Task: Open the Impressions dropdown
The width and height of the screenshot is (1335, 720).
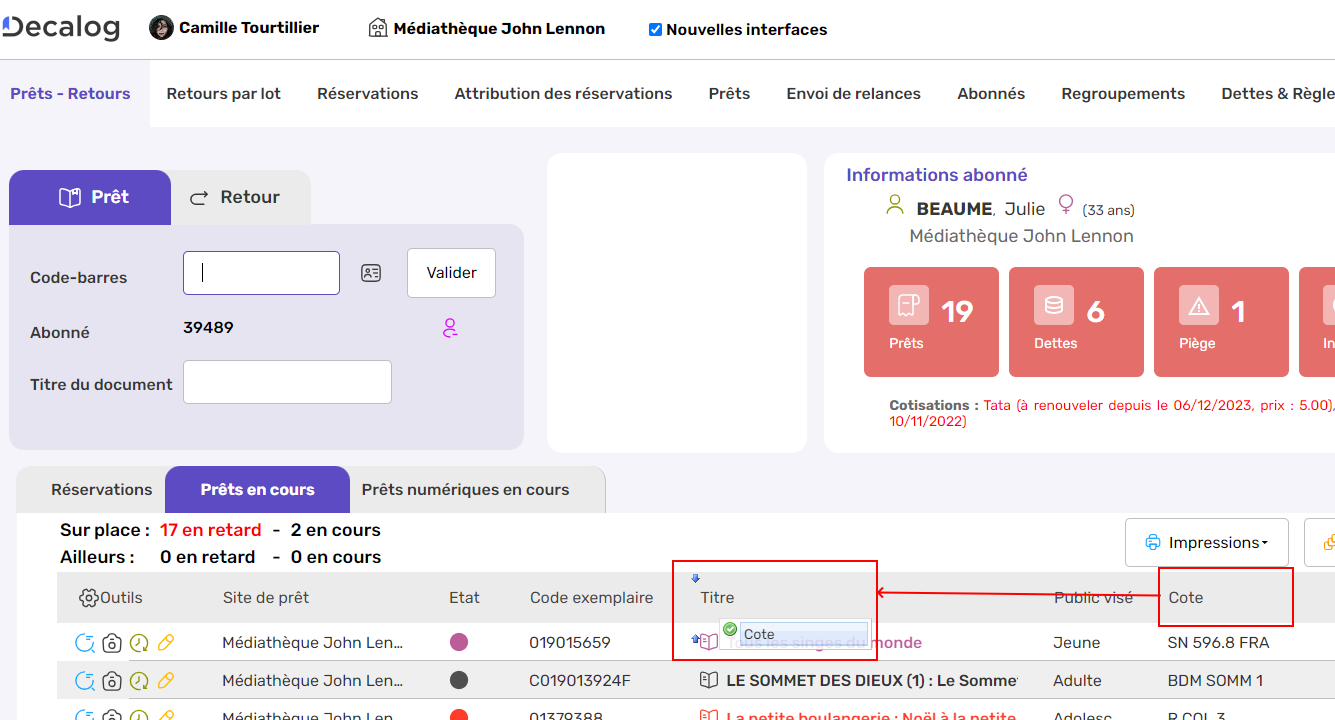Action: click(x=1206, y=542)
